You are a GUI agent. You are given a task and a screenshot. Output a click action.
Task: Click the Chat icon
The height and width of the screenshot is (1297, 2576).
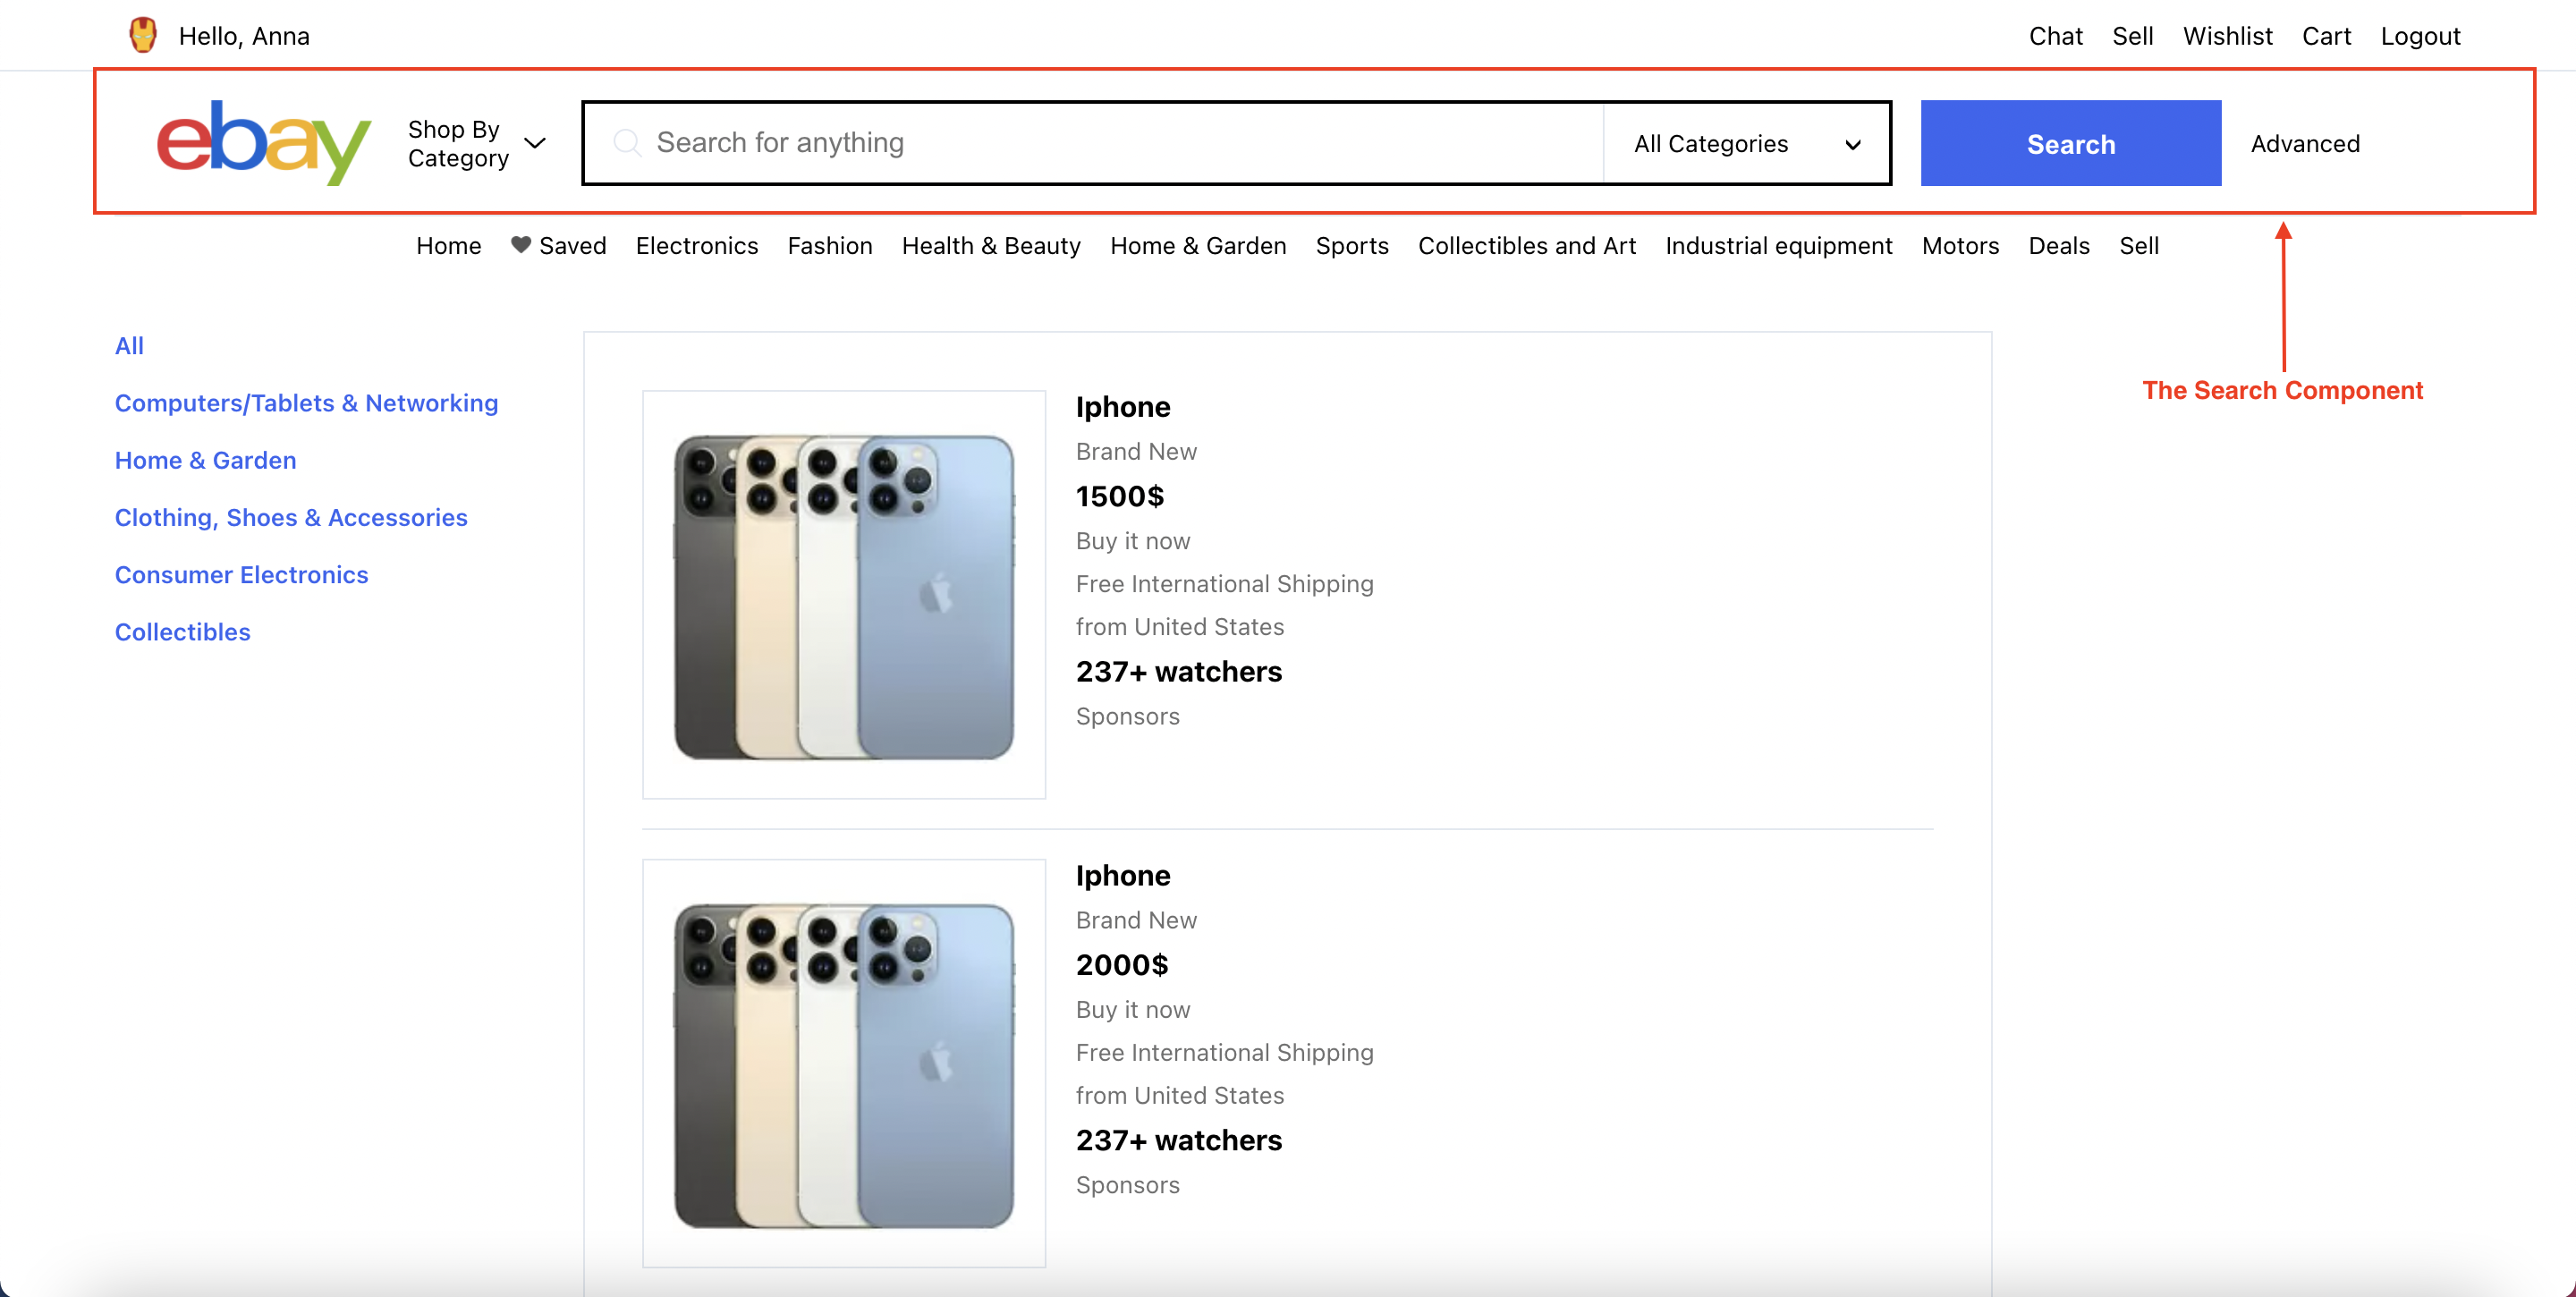[2057, 31]
